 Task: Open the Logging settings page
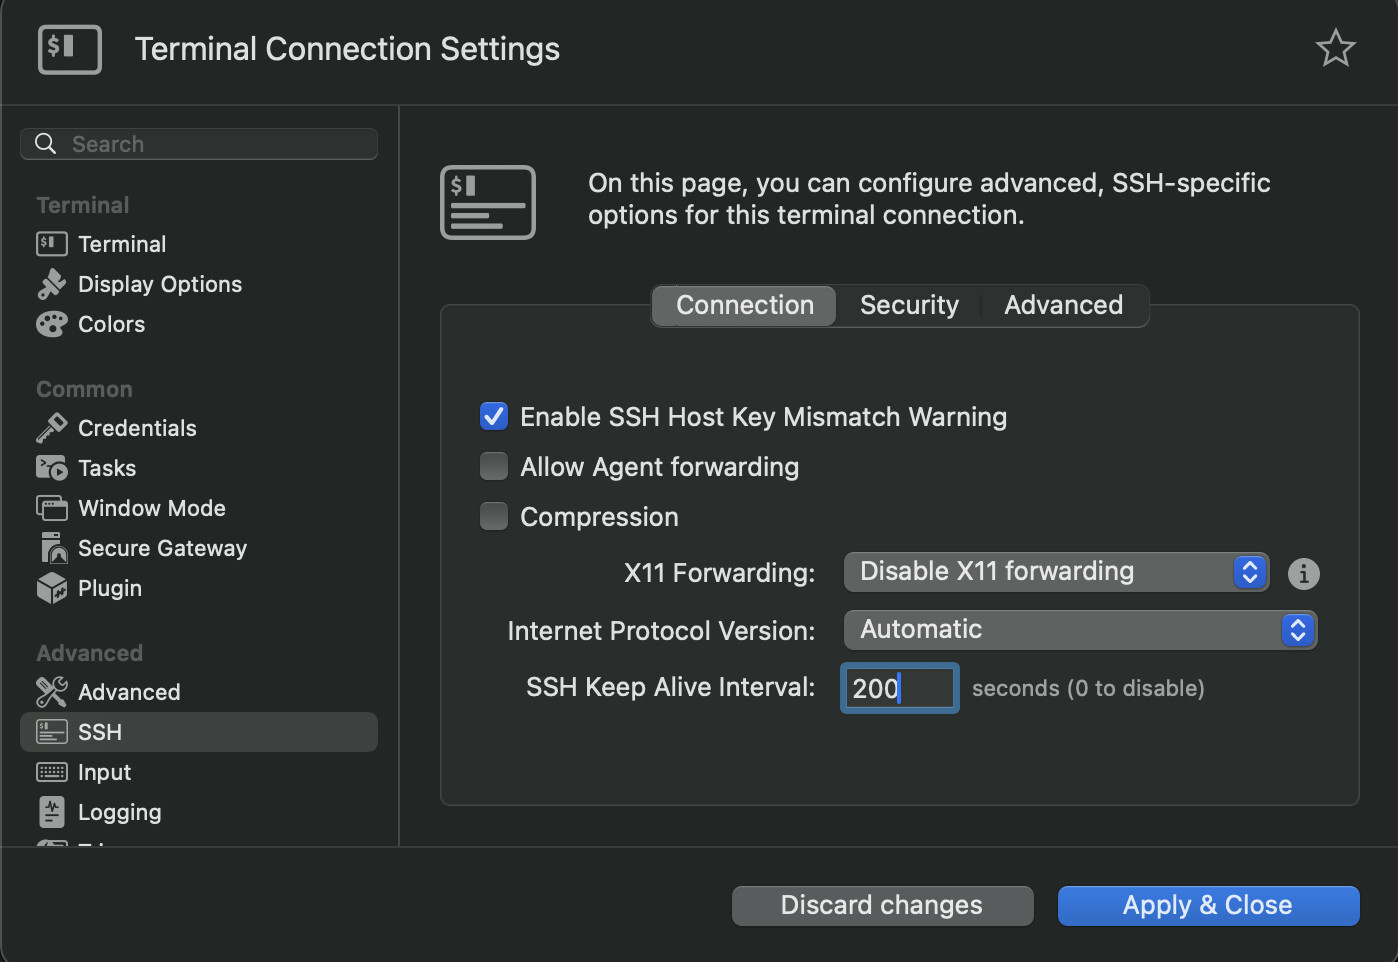point(119,812)
